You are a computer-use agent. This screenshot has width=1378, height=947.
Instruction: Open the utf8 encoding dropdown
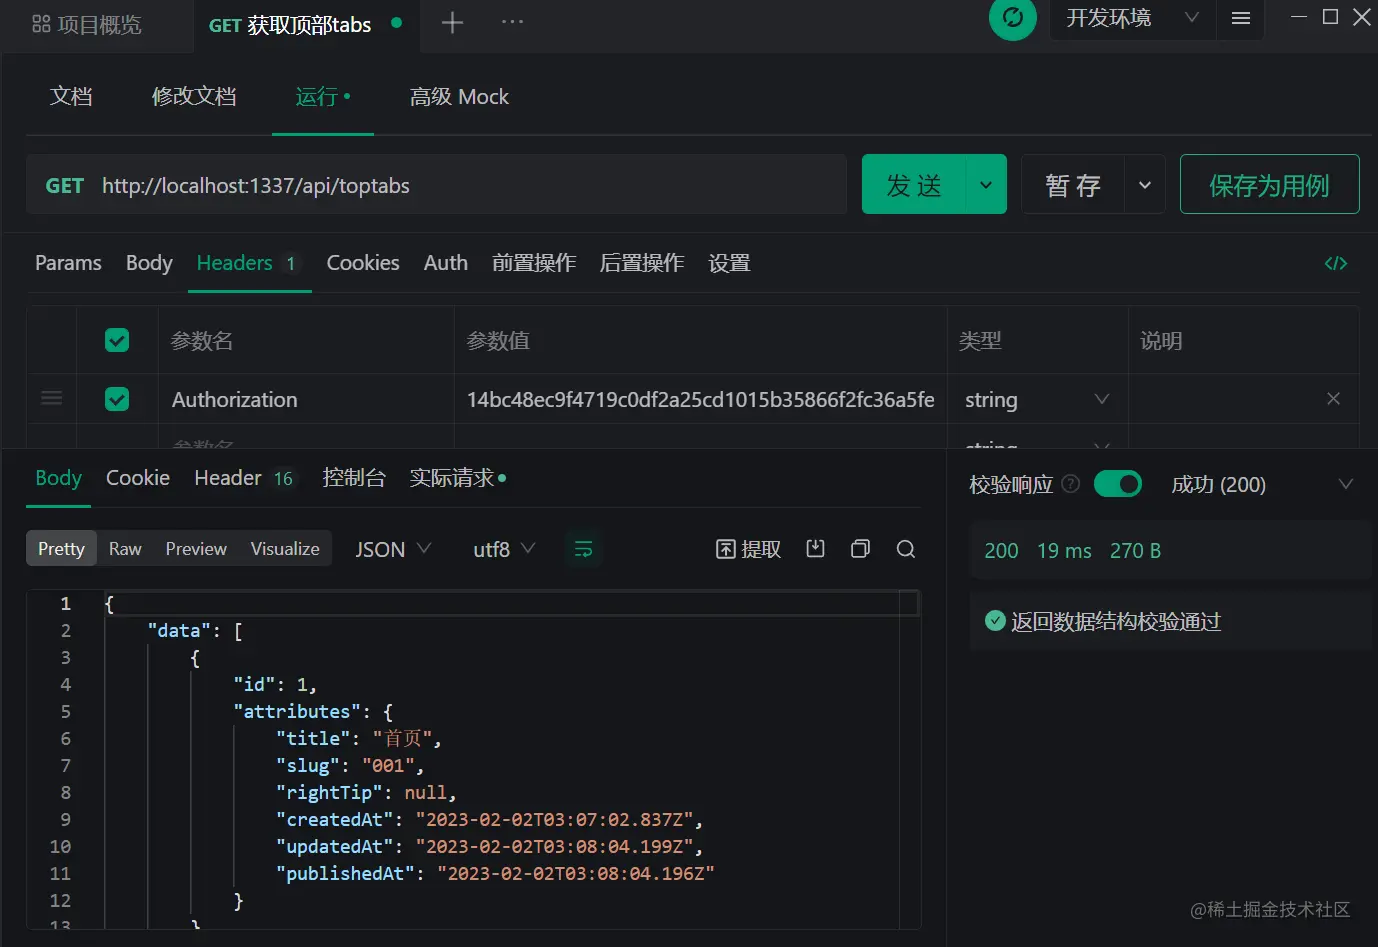504,549
